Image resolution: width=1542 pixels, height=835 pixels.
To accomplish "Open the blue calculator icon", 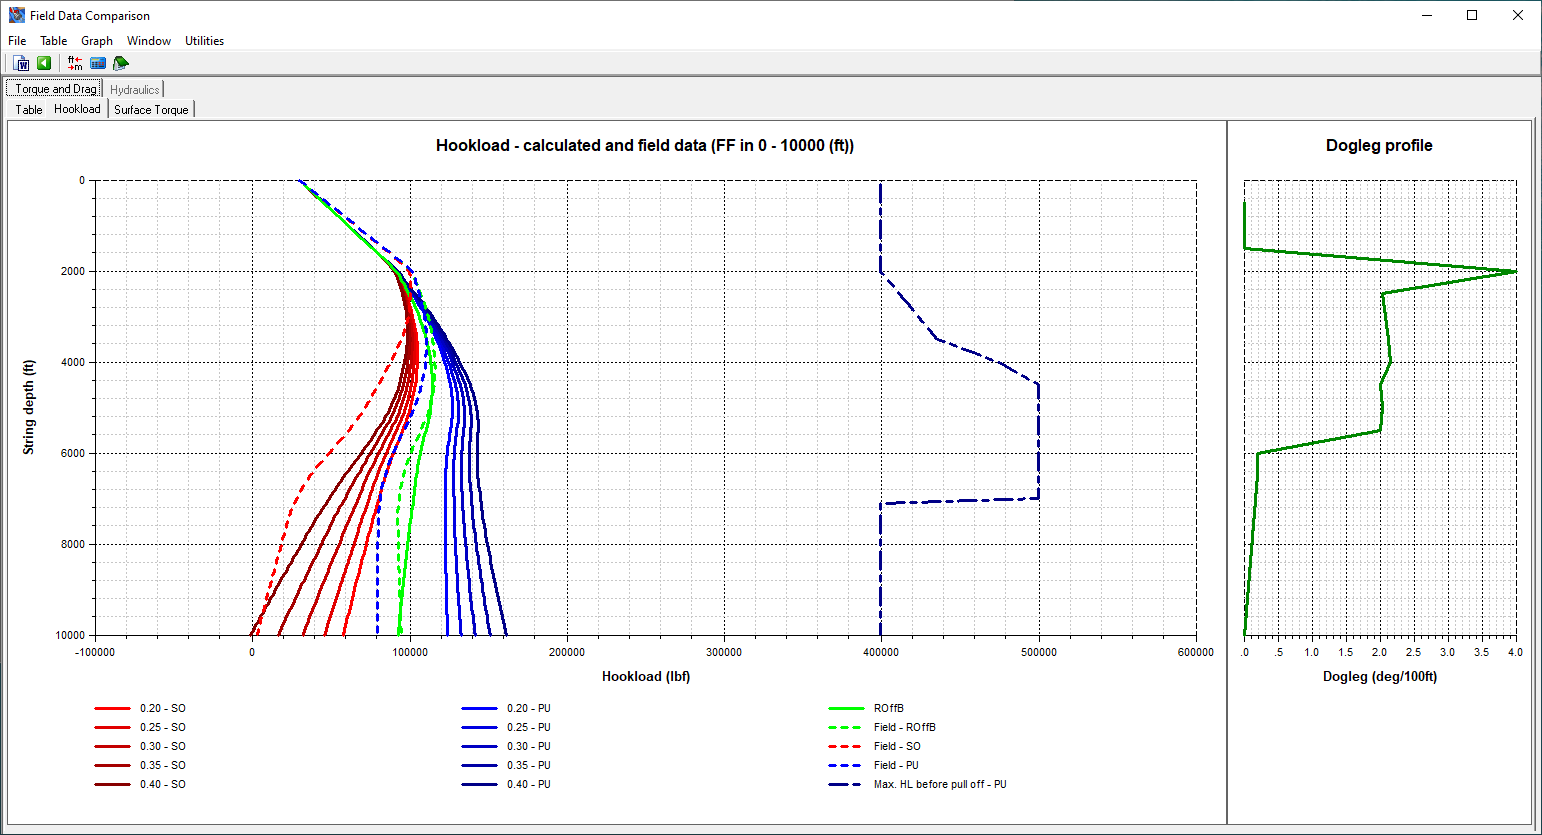I will pyautogui.click(x=98, y=63).
